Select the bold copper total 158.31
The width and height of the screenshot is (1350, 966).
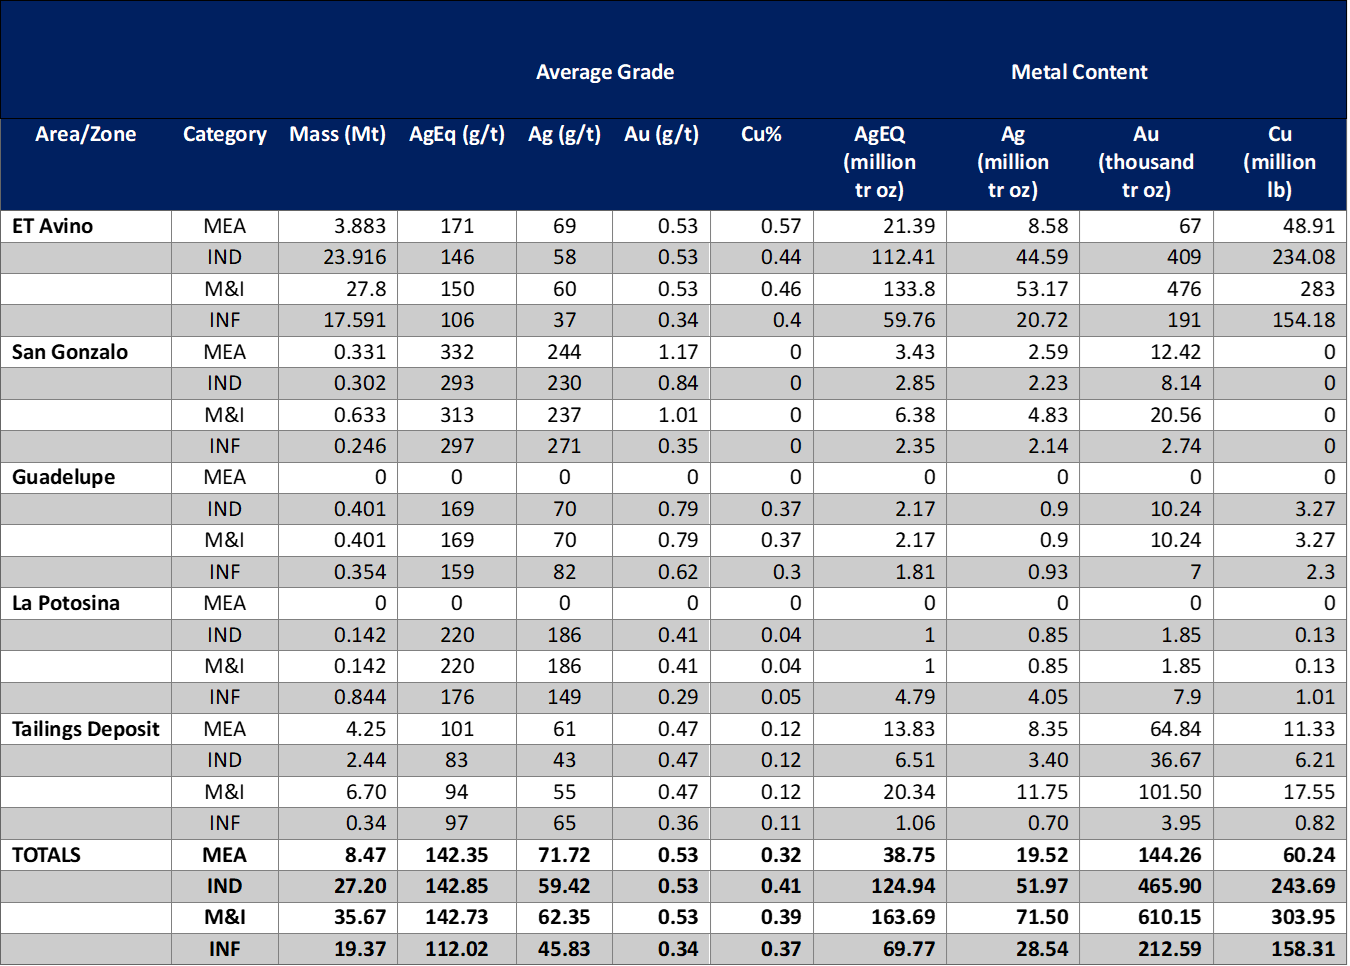pyautogui.click(x=1302, y=948)
